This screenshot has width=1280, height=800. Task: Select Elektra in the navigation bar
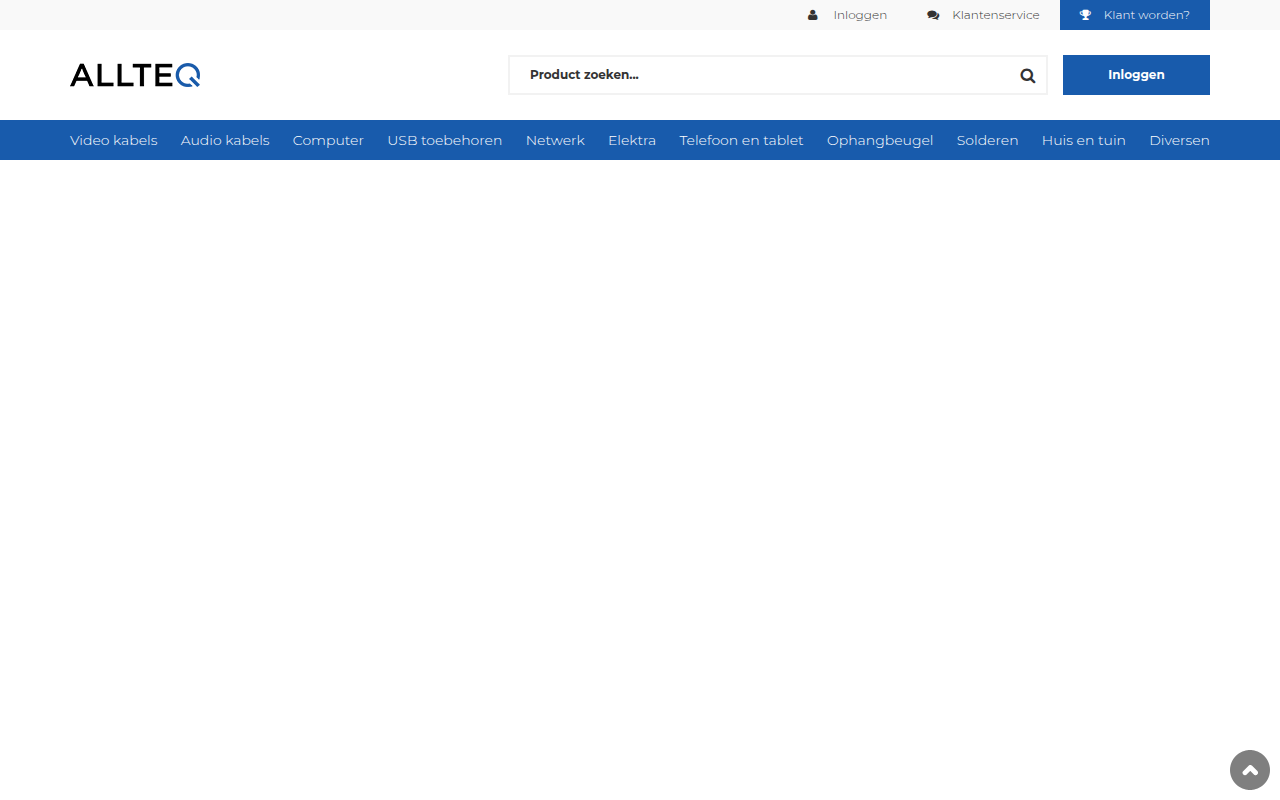(x=632, y=140)
